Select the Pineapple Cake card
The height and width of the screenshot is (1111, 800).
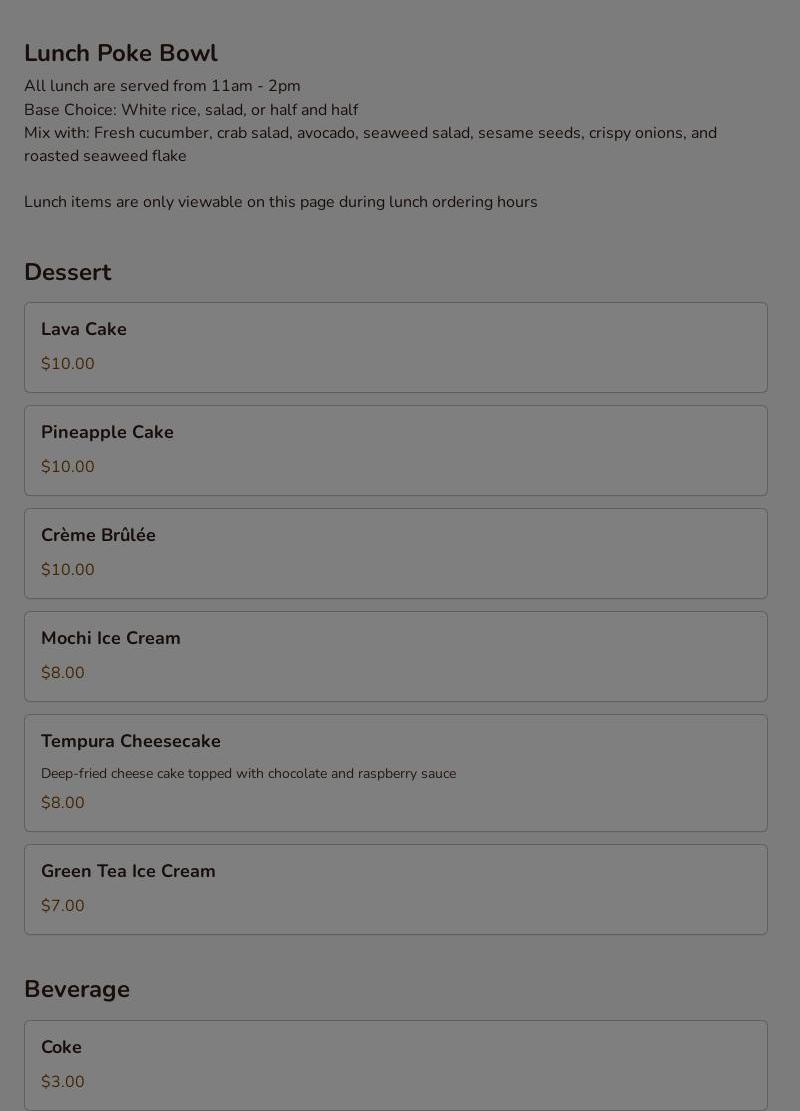click(x=395, y=451)
